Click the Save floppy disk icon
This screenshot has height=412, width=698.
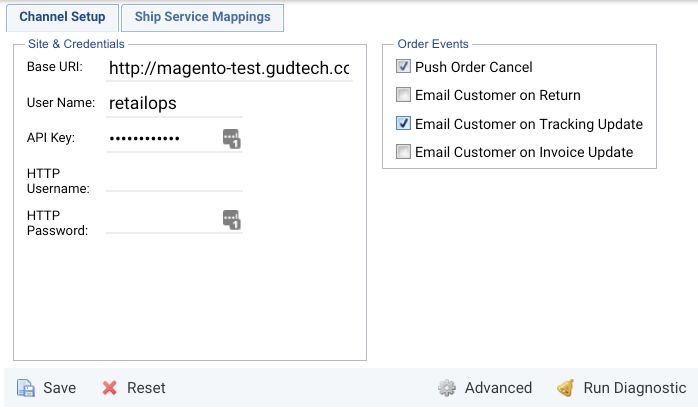click(x=26, y=388)
